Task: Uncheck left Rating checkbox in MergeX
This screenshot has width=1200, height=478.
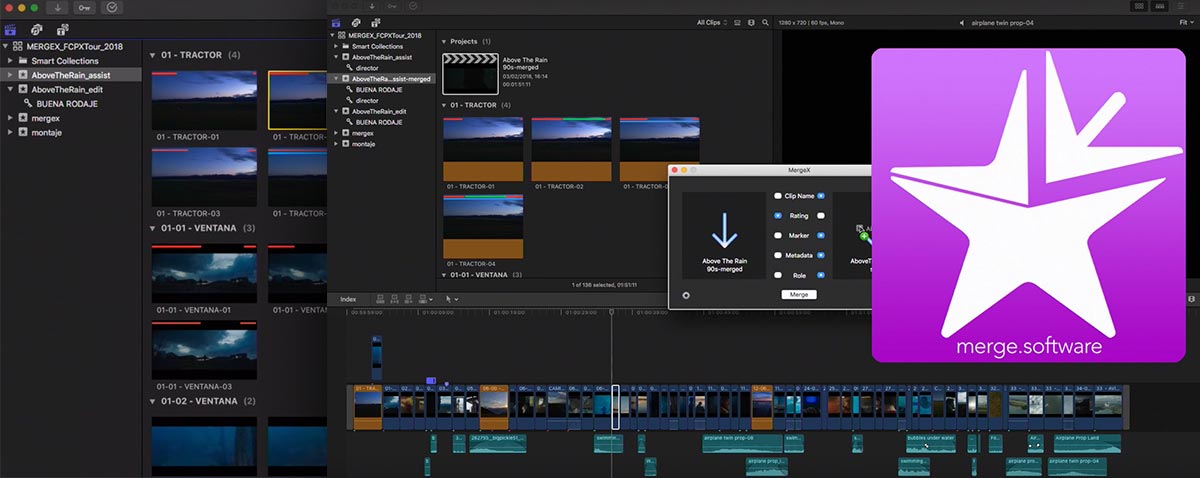Action: (778, 215)
